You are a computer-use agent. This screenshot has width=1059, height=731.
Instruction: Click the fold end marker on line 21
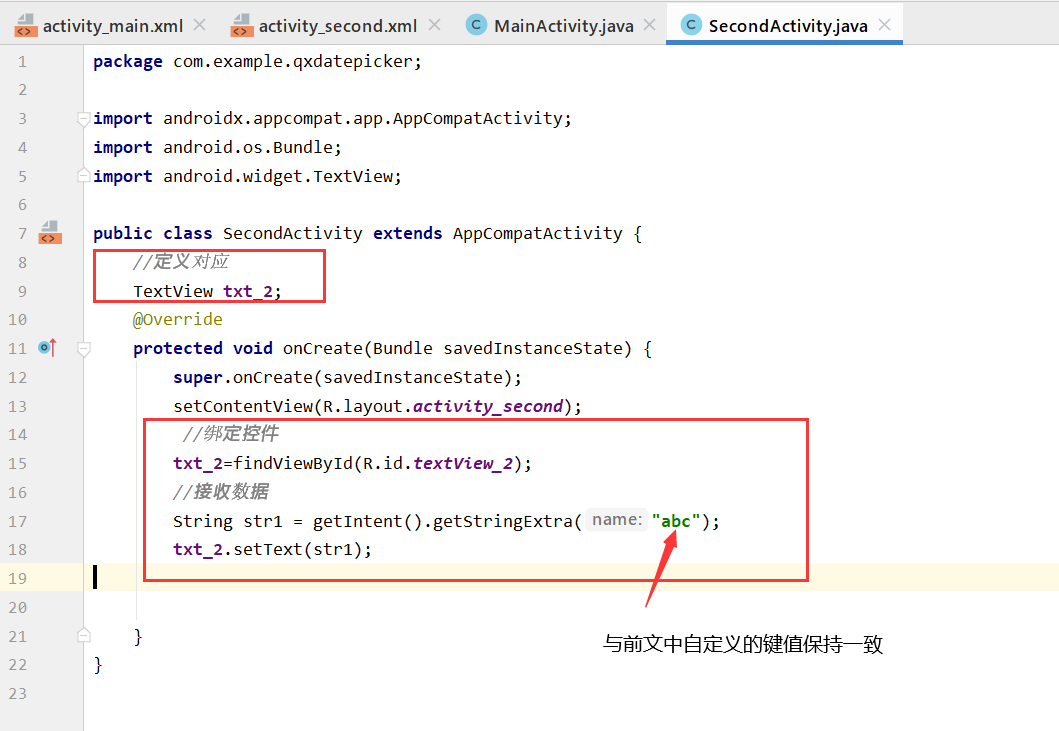point(84,635)
